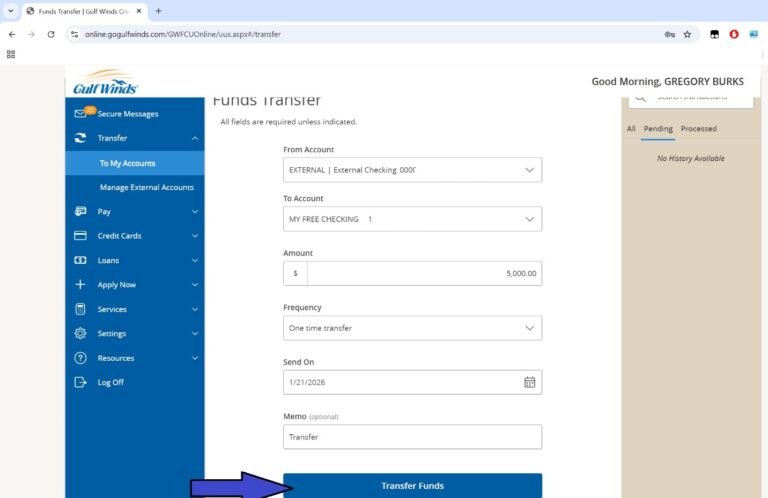Reload the page with browser refresh icon
The image size is (768, 498).
coord(51,34)
